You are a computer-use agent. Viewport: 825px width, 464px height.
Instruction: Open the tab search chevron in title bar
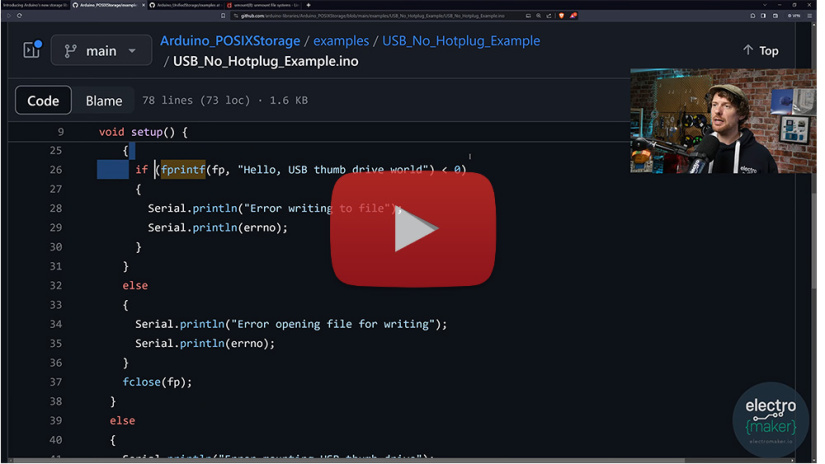(765, 5)
